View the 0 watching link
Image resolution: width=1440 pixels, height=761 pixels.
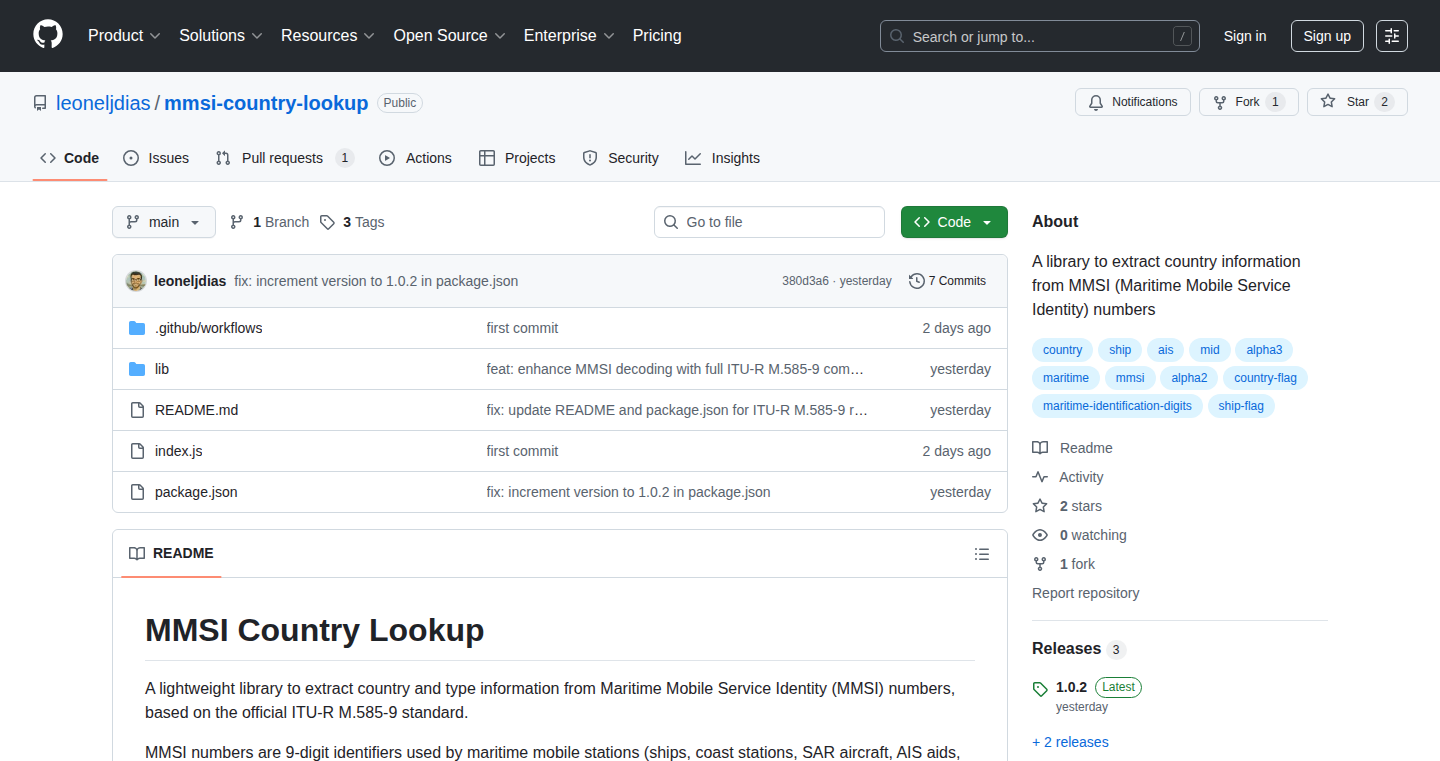pyautogui.click(x=1079, y=535)
